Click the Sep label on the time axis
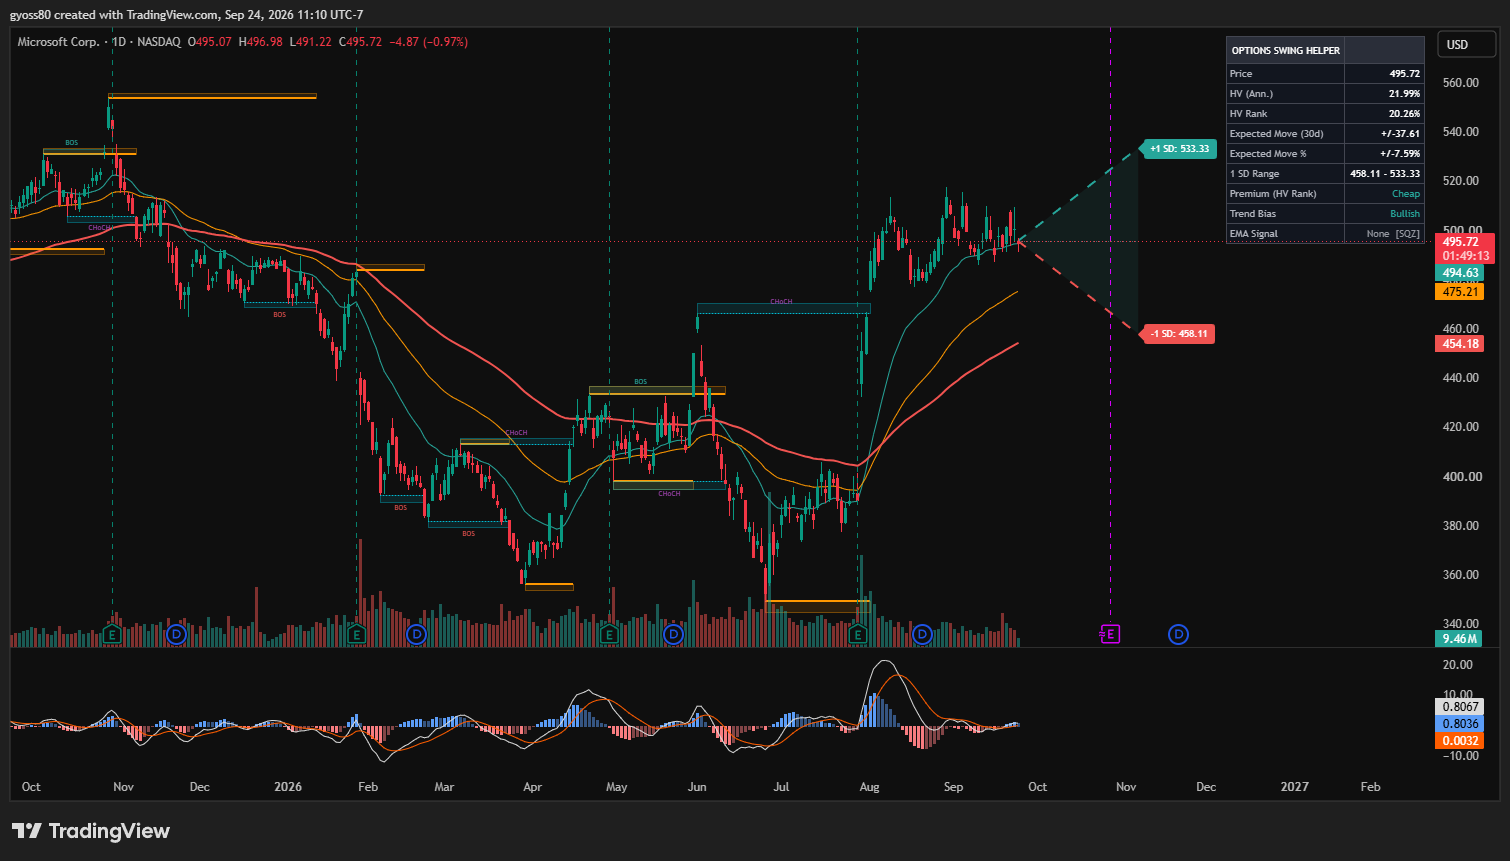The width and height of the screenshot is (1510, 861). [954, 787]
